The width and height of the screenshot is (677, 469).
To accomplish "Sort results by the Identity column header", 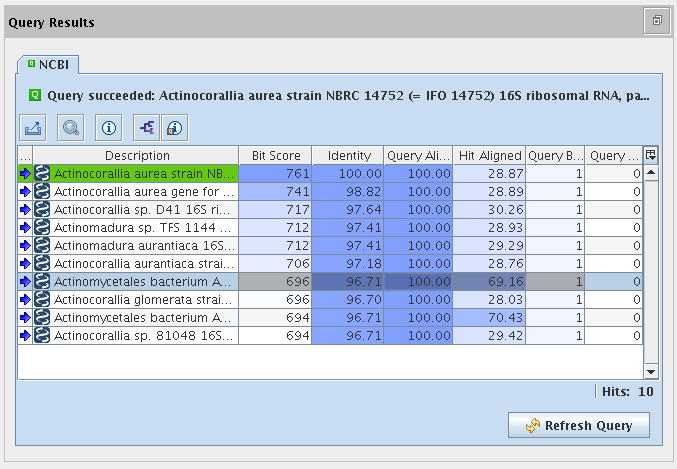I will [348, 155].
